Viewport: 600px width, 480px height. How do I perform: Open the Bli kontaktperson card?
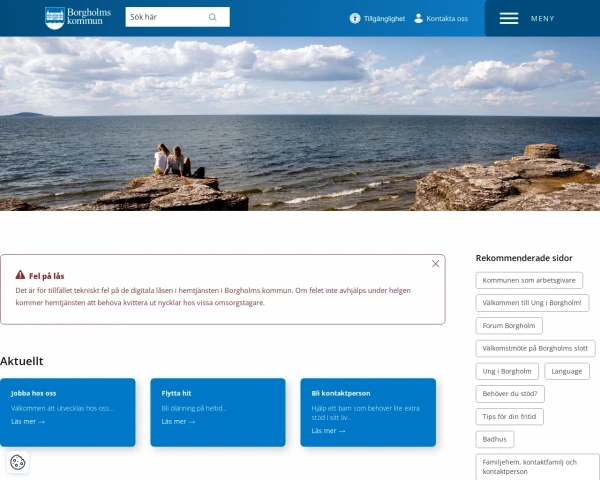(x=368, y=412)
